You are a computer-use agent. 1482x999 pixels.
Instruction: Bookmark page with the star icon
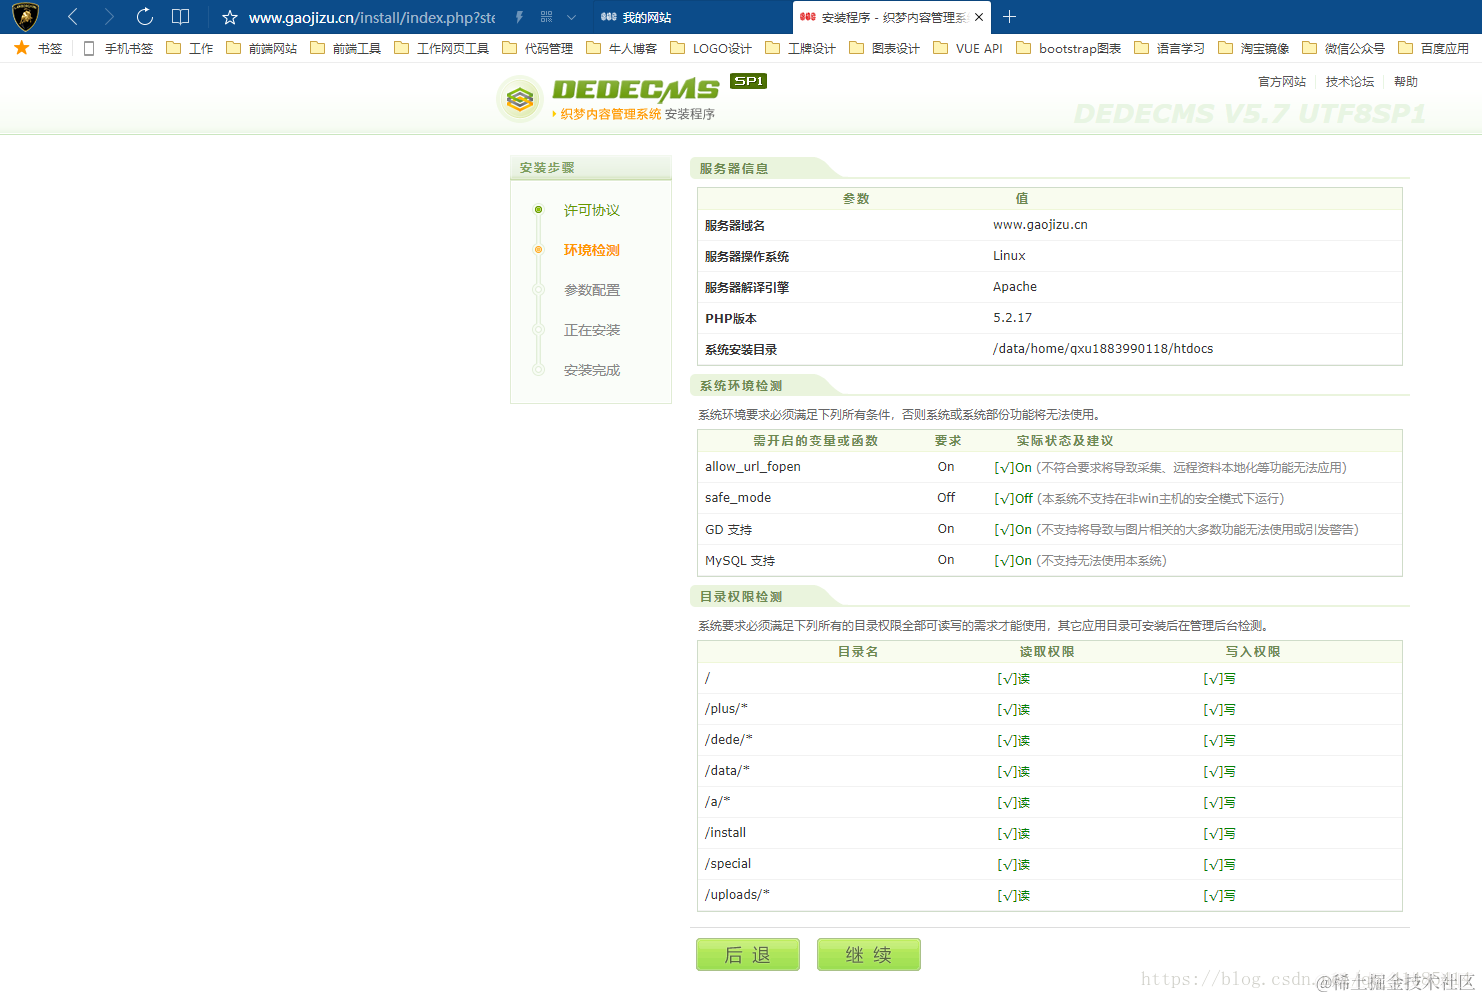230,17
